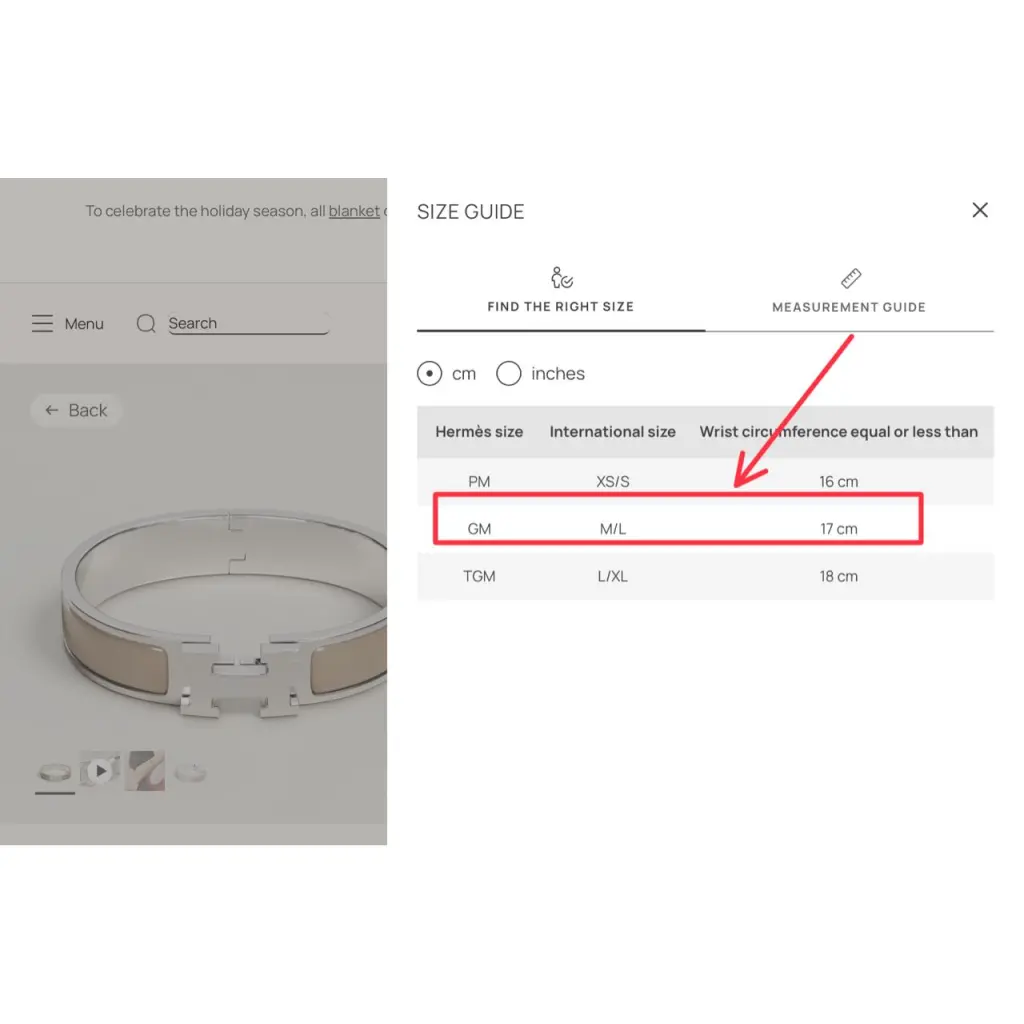Screen dimensions: 1024x1024
Task: Select the first bracelet thumbnail
Action: coord(55,772)
